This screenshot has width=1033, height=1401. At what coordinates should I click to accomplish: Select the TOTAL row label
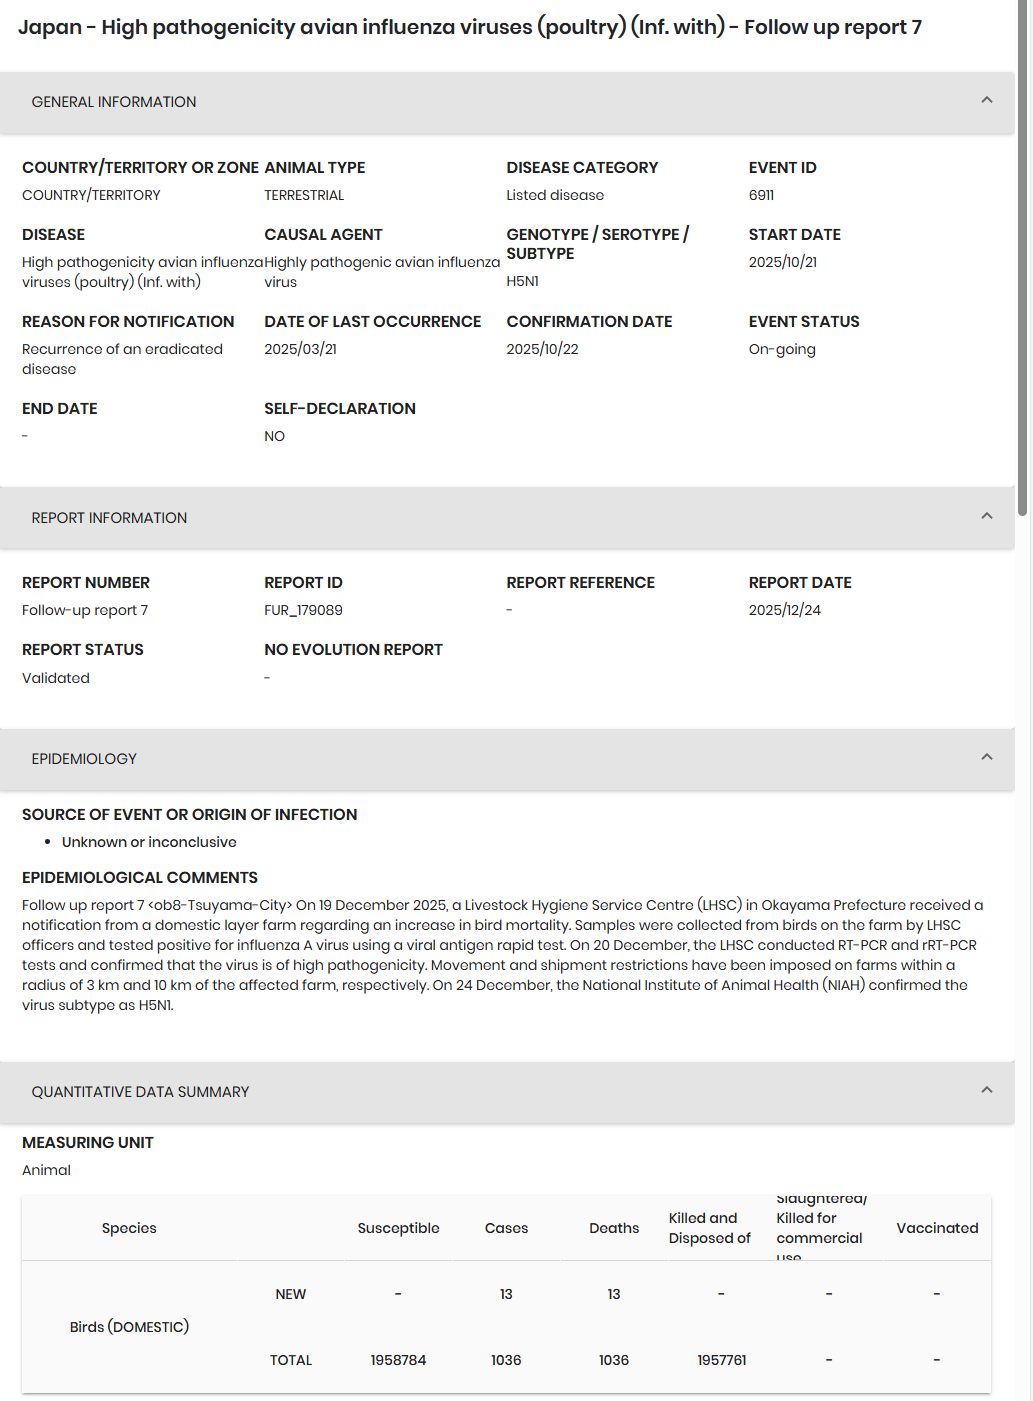(291, 1360)
